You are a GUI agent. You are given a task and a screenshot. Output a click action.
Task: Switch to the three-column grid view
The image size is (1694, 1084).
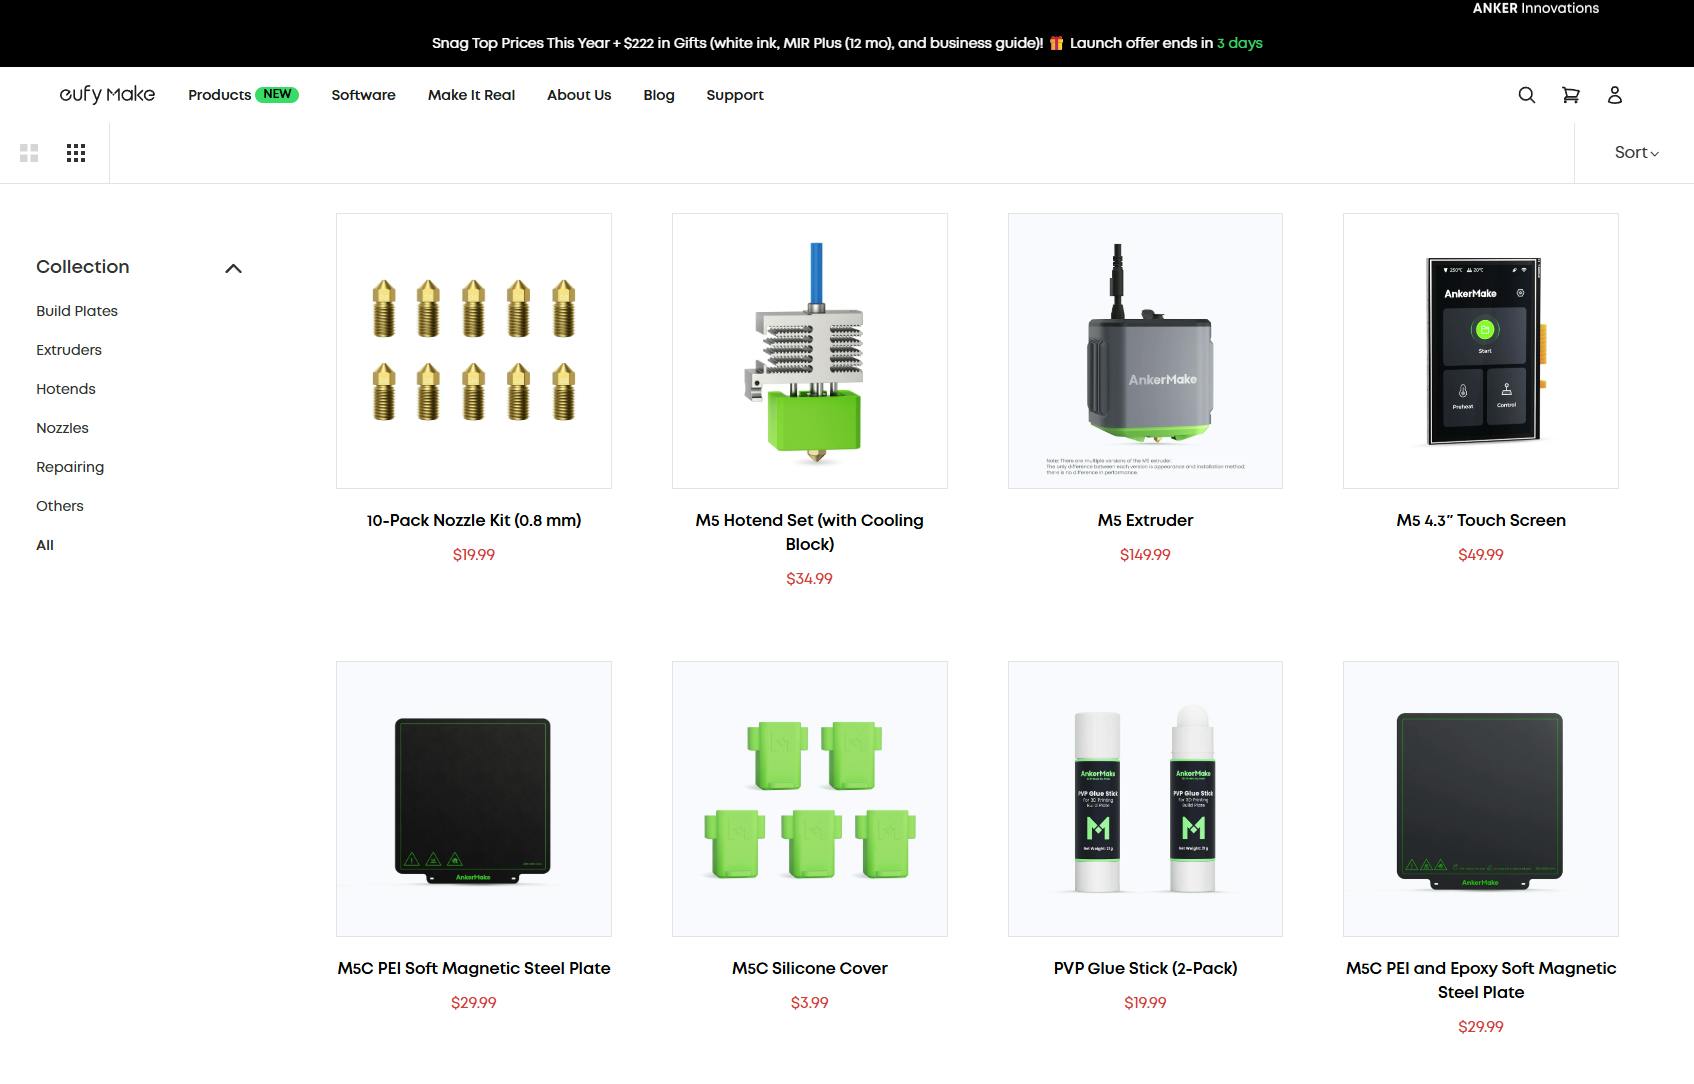click(76, 153)
